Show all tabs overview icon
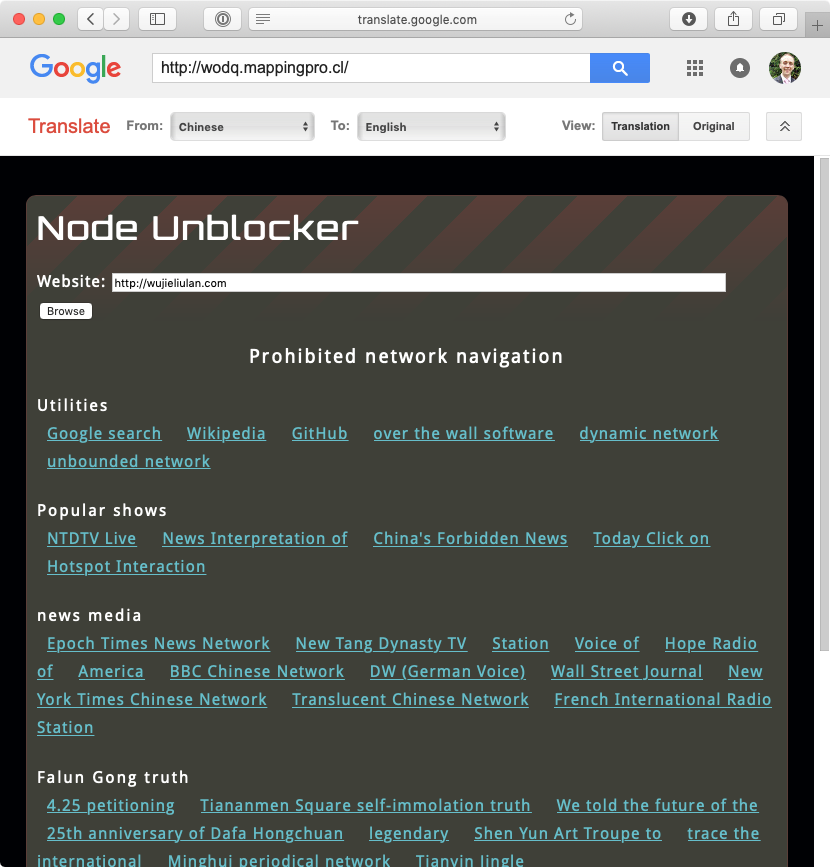Screen dimensions: 830x867 pyautogui.click(x=779, y=19)
